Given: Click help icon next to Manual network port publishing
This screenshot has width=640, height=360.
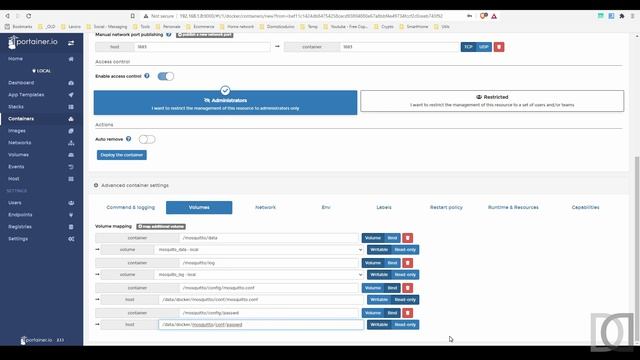Looking at the screenshot, I should pyautogui.click(x=169, y=35).
